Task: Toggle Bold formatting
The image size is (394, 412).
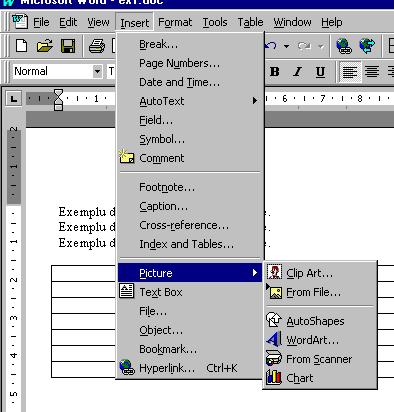Action: pyautogui.click(x=275, y=72)
